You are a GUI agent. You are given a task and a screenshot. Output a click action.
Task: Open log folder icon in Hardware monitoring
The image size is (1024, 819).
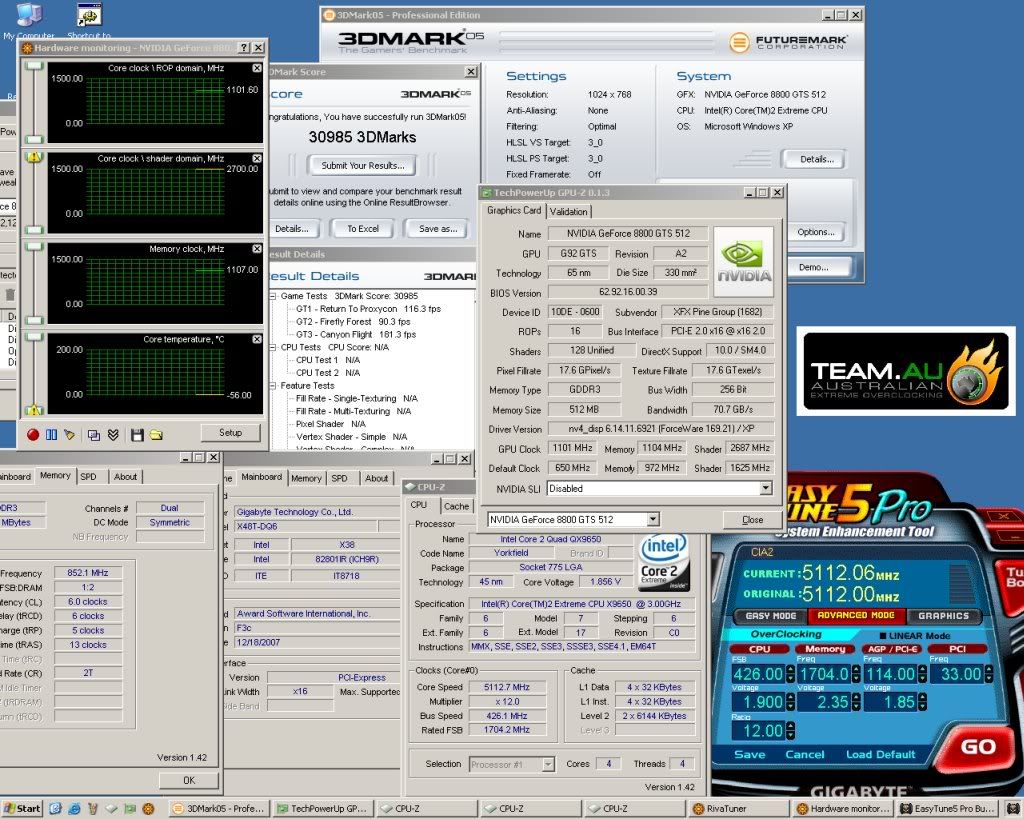tap(156, 435)
